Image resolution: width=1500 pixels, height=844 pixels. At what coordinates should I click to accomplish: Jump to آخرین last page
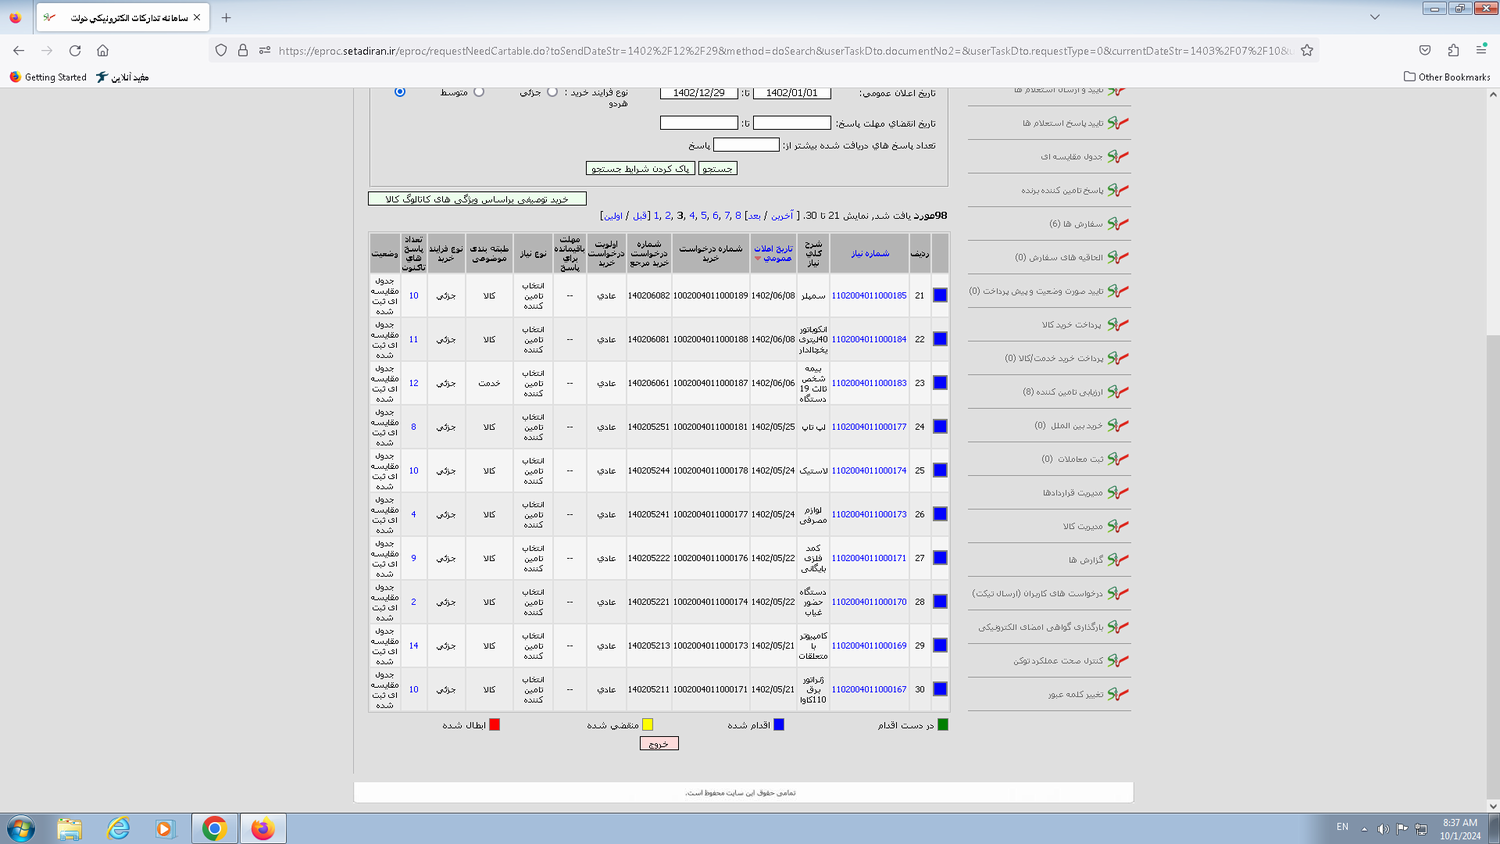coord(782,216)
